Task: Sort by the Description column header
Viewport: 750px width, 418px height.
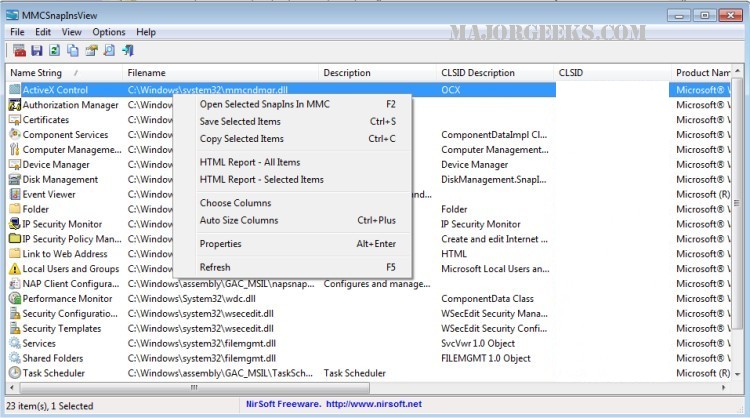Action: (x=377, y=73)
